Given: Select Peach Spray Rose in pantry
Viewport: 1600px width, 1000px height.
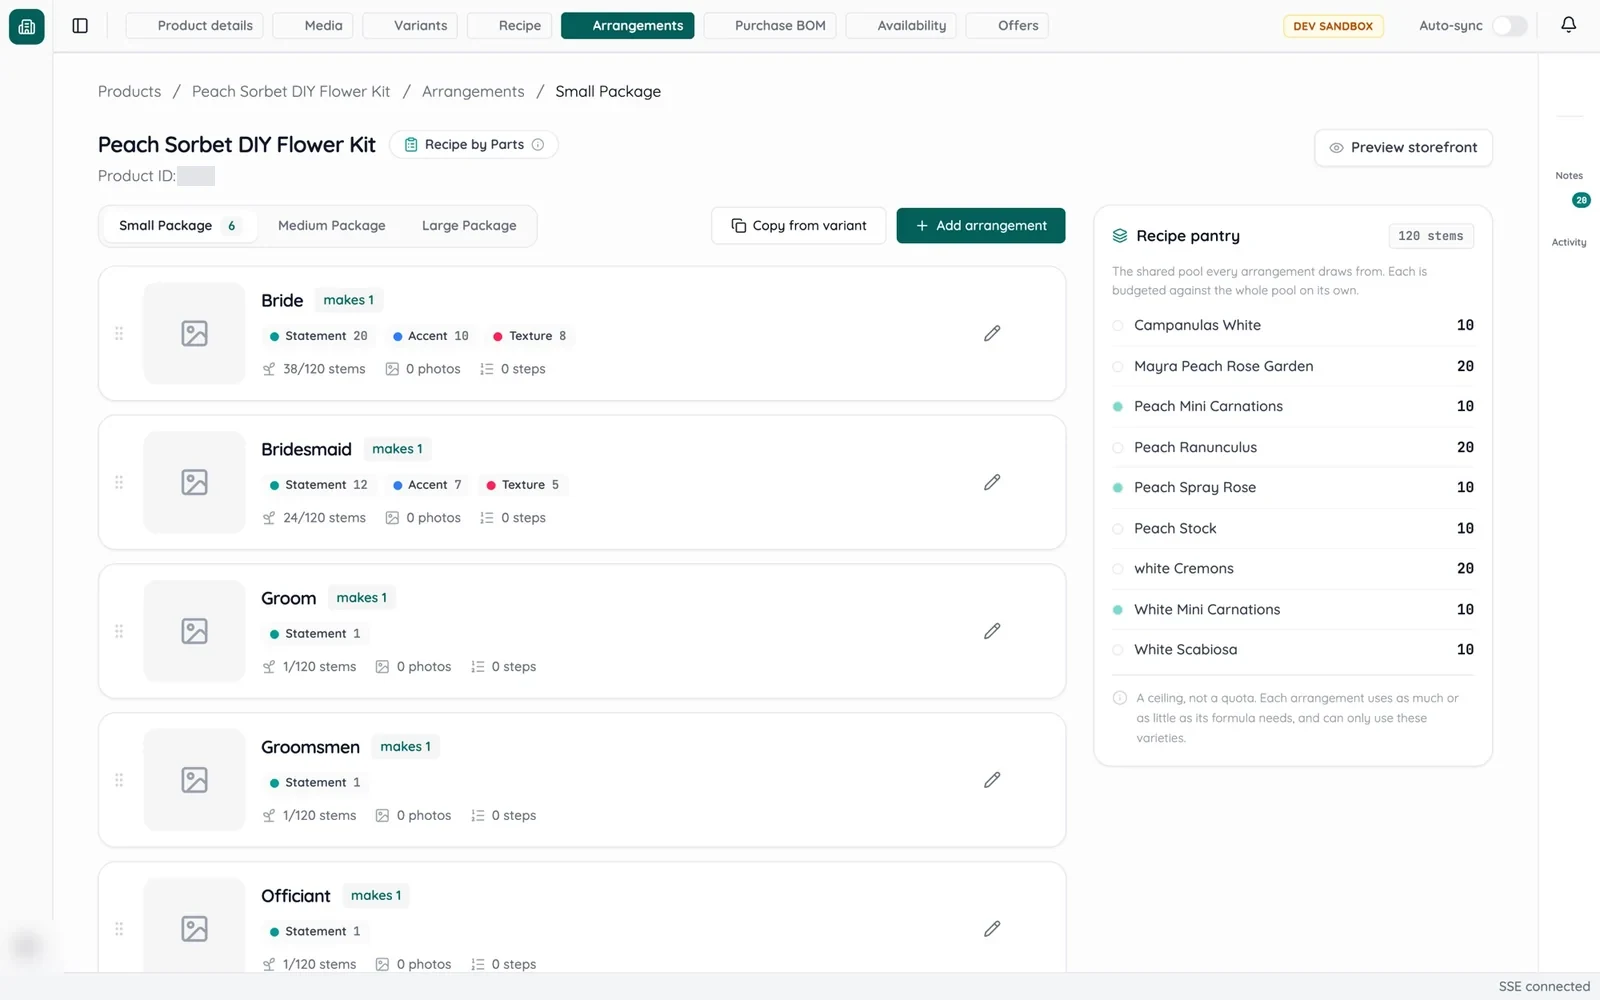Looking at the screenshot, I should click(x=1293, y=488).
